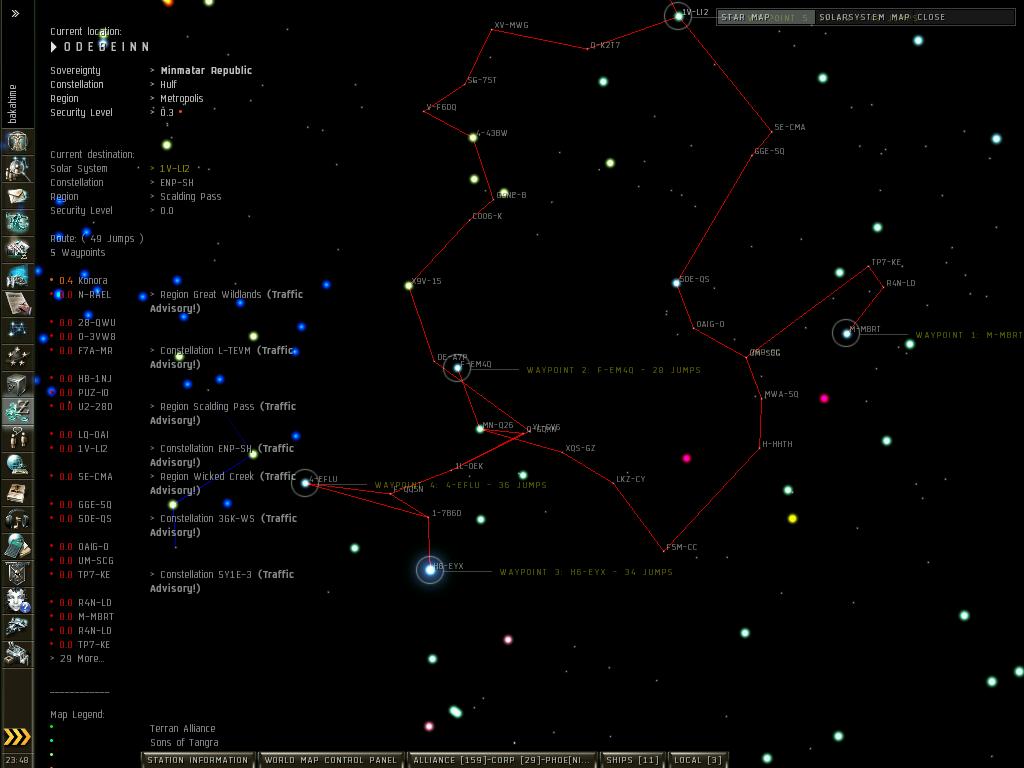Select the circled M-MBRT waypoint star
Image resolution: width=1024 pixels, height=768 pixels.
click(x=846, y=333)
